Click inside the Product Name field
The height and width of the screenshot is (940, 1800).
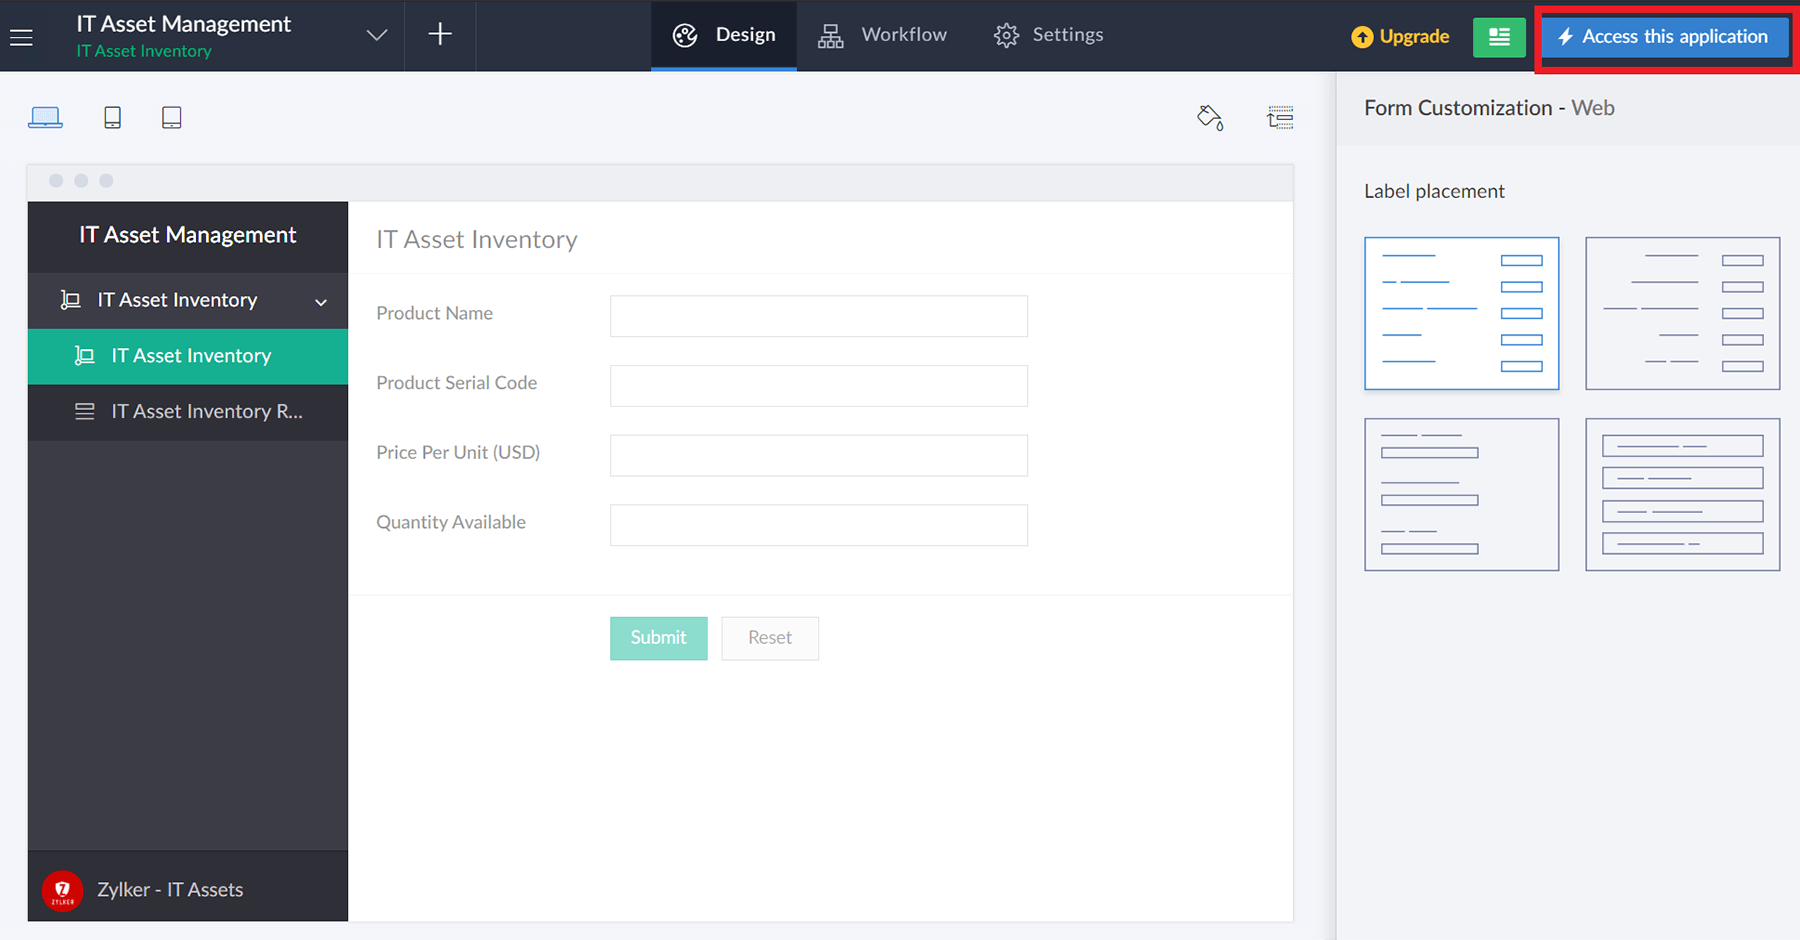[x=818, y=316]
